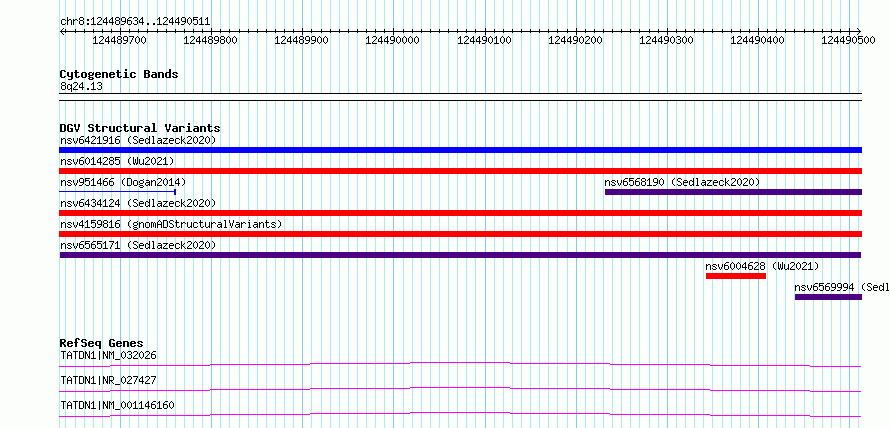Click ruler position 124490400
Viewport: 890px width, 428px height.
pos(758,40)
